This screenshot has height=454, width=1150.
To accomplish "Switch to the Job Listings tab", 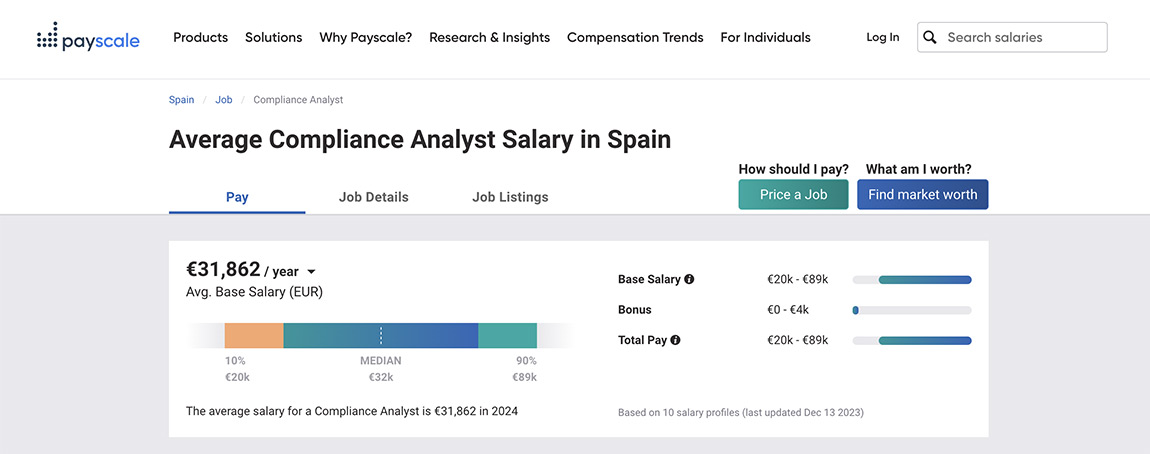I will pyautogui.click(x=510, y=197).
